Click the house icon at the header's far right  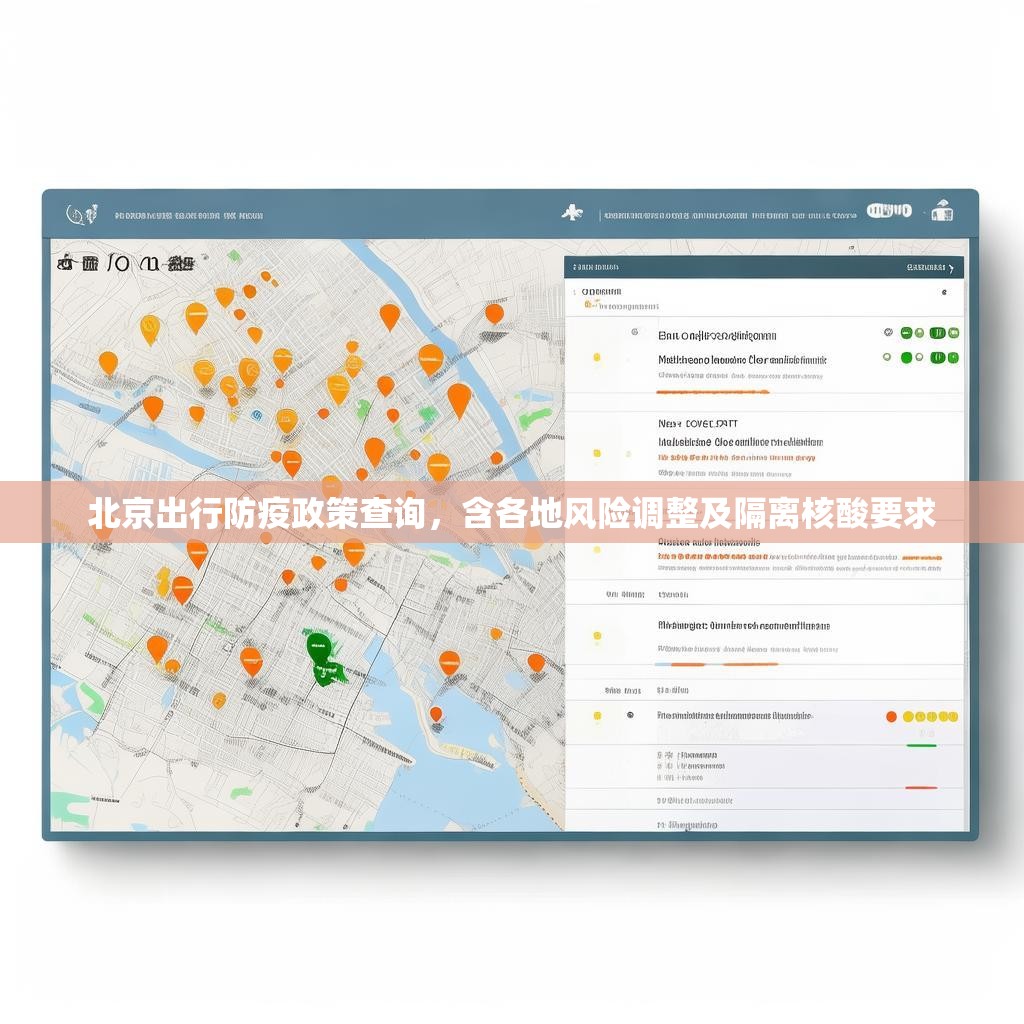[941, 211]
